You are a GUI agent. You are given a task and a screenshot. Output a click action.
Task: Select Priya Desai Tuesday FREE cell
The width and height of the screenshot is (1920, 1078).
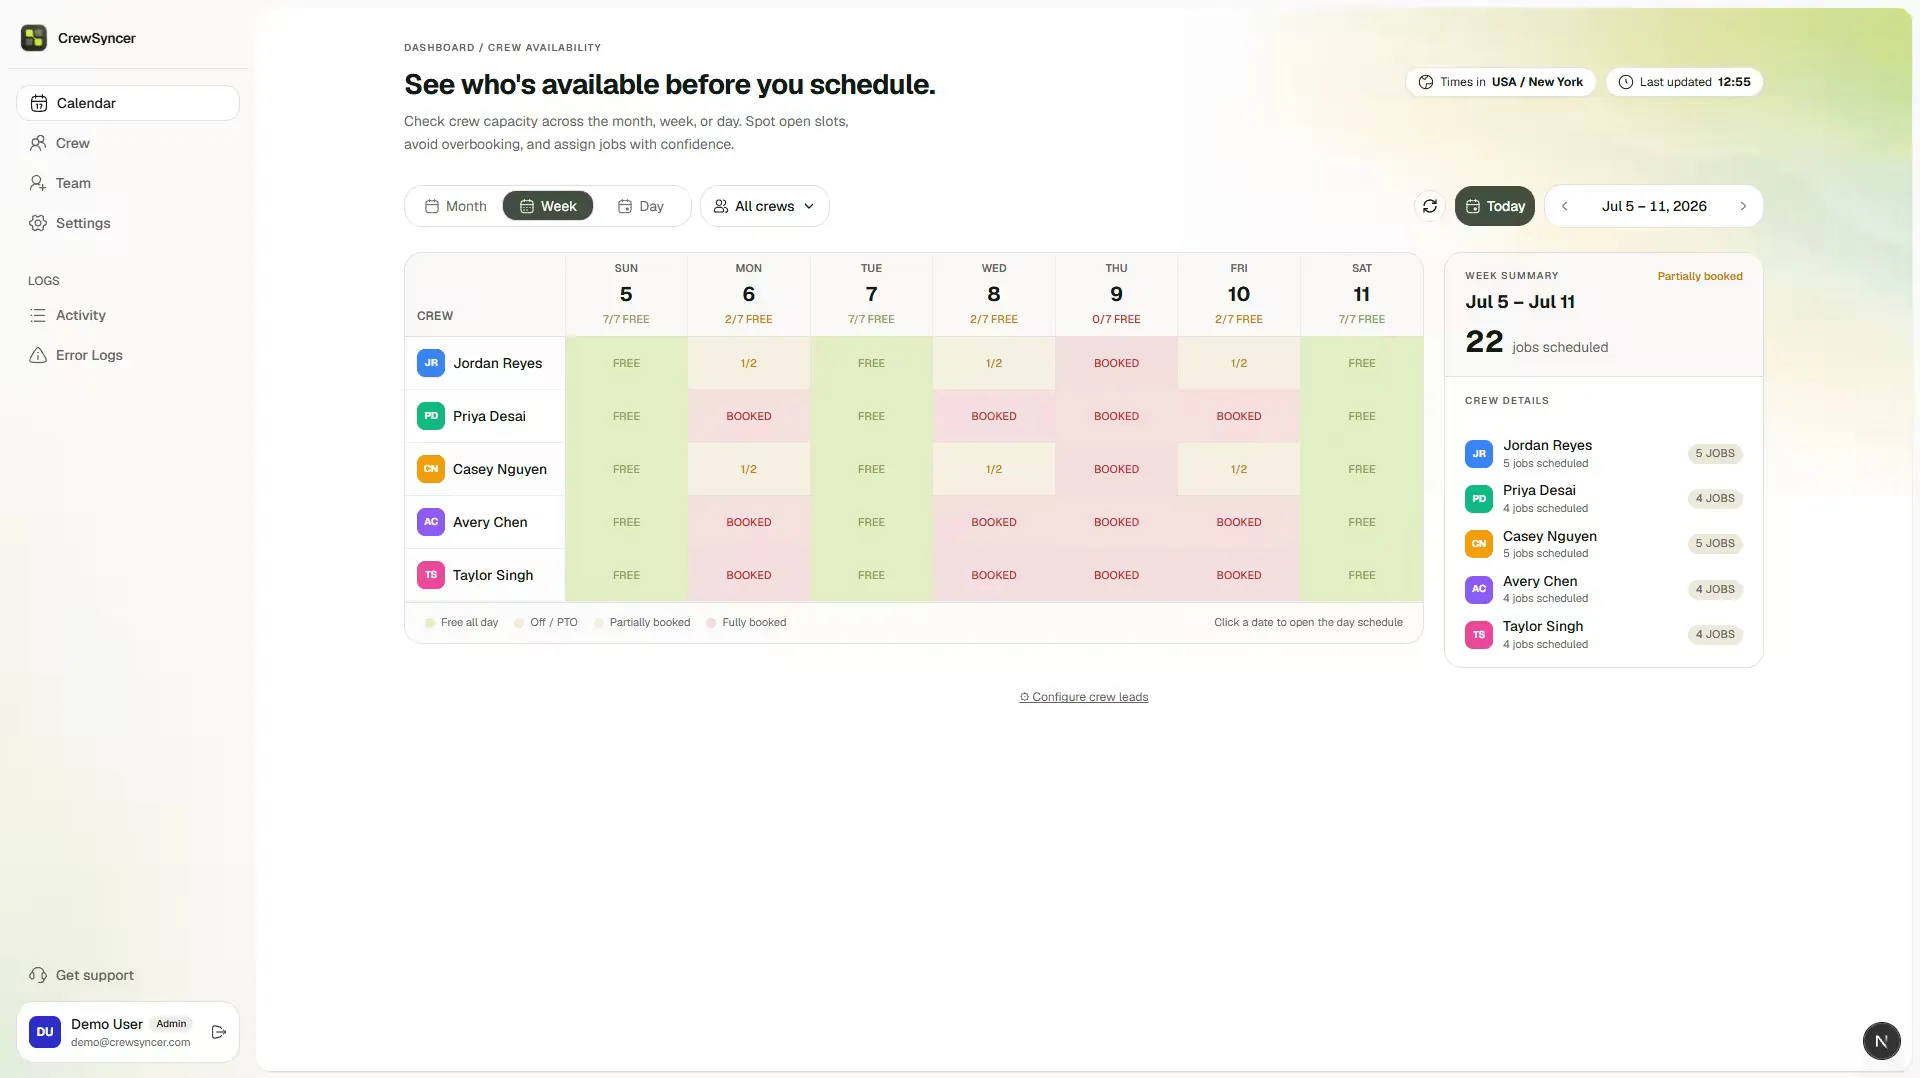point(871,416)
